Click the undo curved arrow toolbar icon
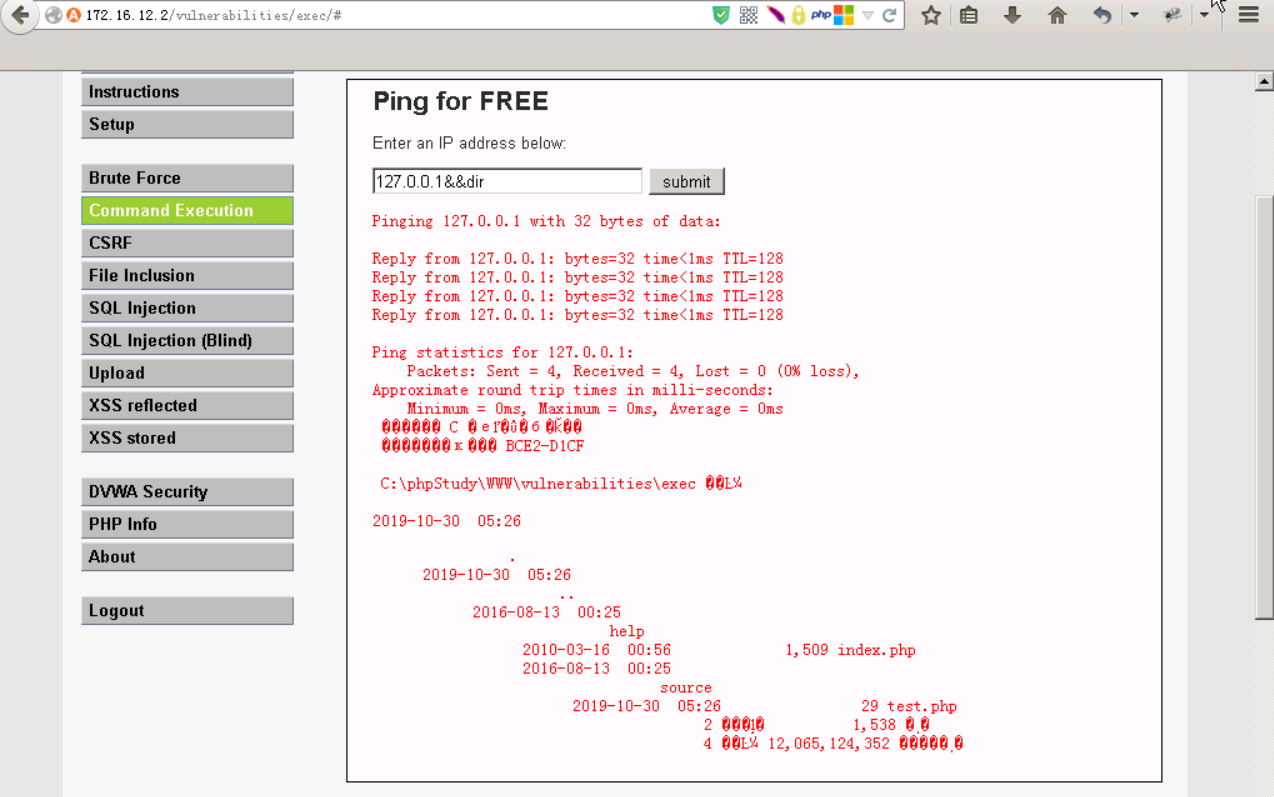Image resolution: width=1274 pixels, height=797 pixels. coord(1102,15)
